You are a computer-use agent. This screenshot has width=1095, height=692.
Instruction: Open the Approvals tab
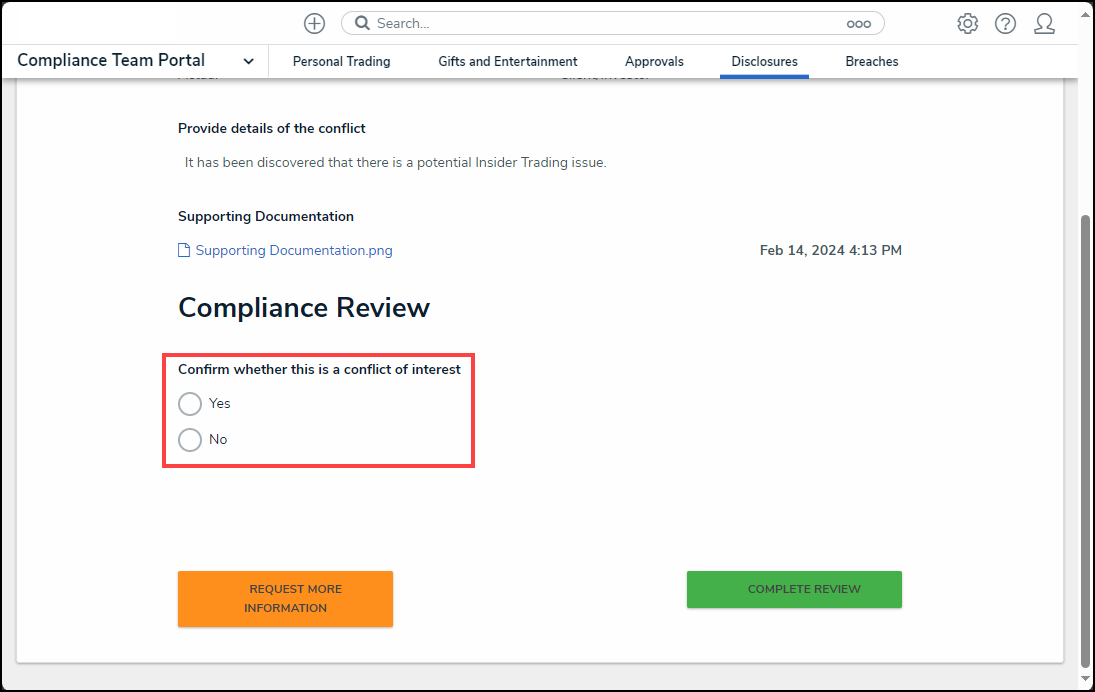654,61
